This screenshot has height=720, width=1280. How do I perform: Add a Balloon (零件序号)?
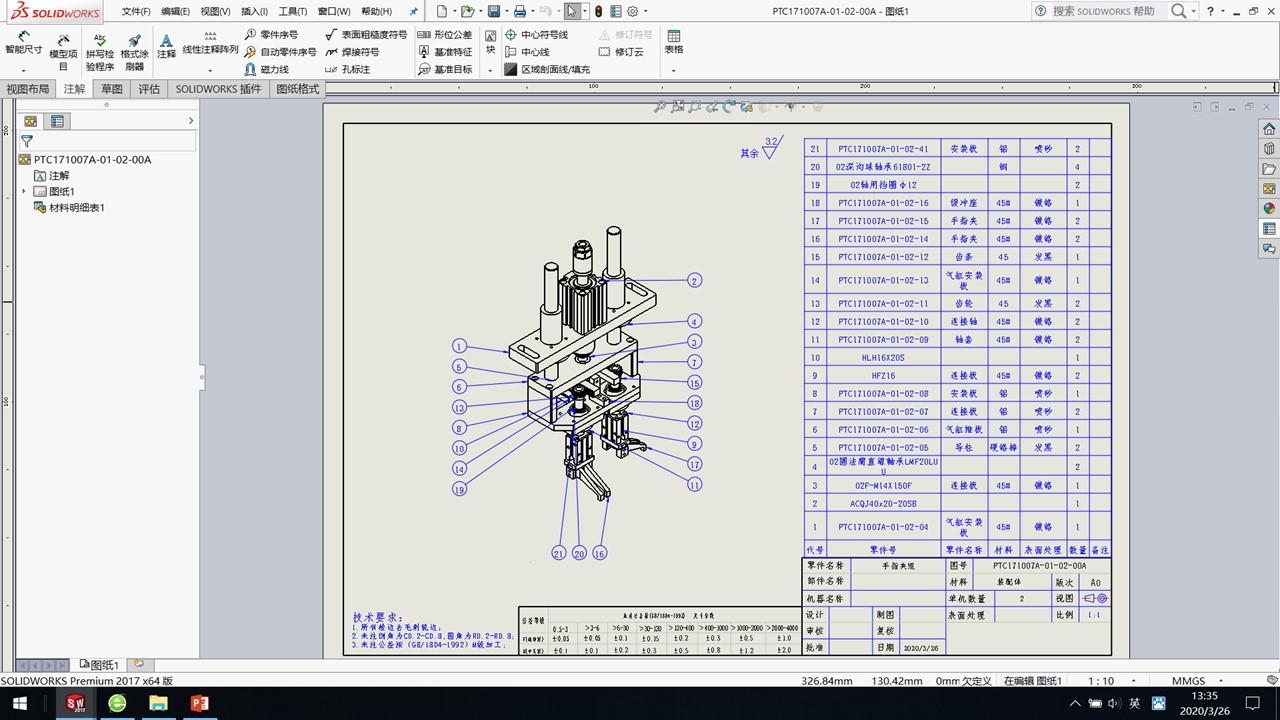[270, 34]
